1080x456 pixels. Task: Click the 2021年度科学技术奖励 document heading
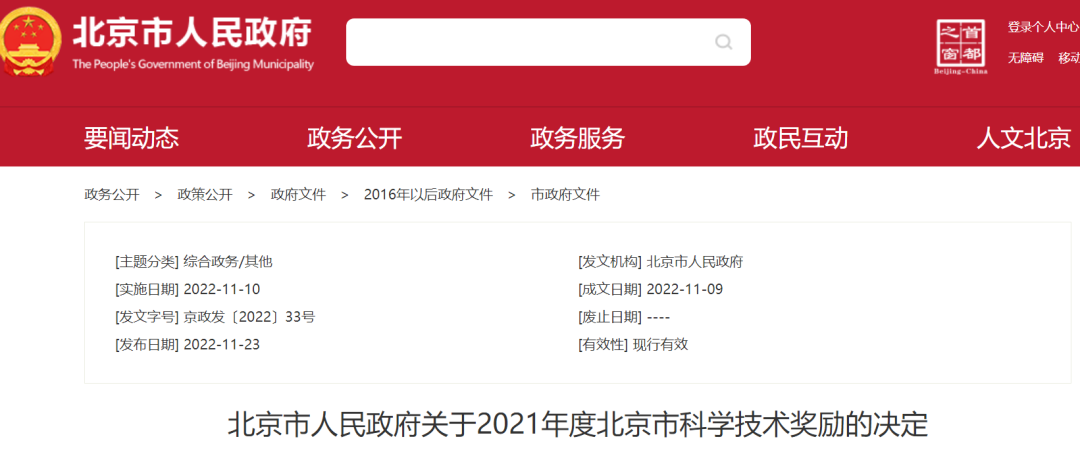[x=578, y=424]
